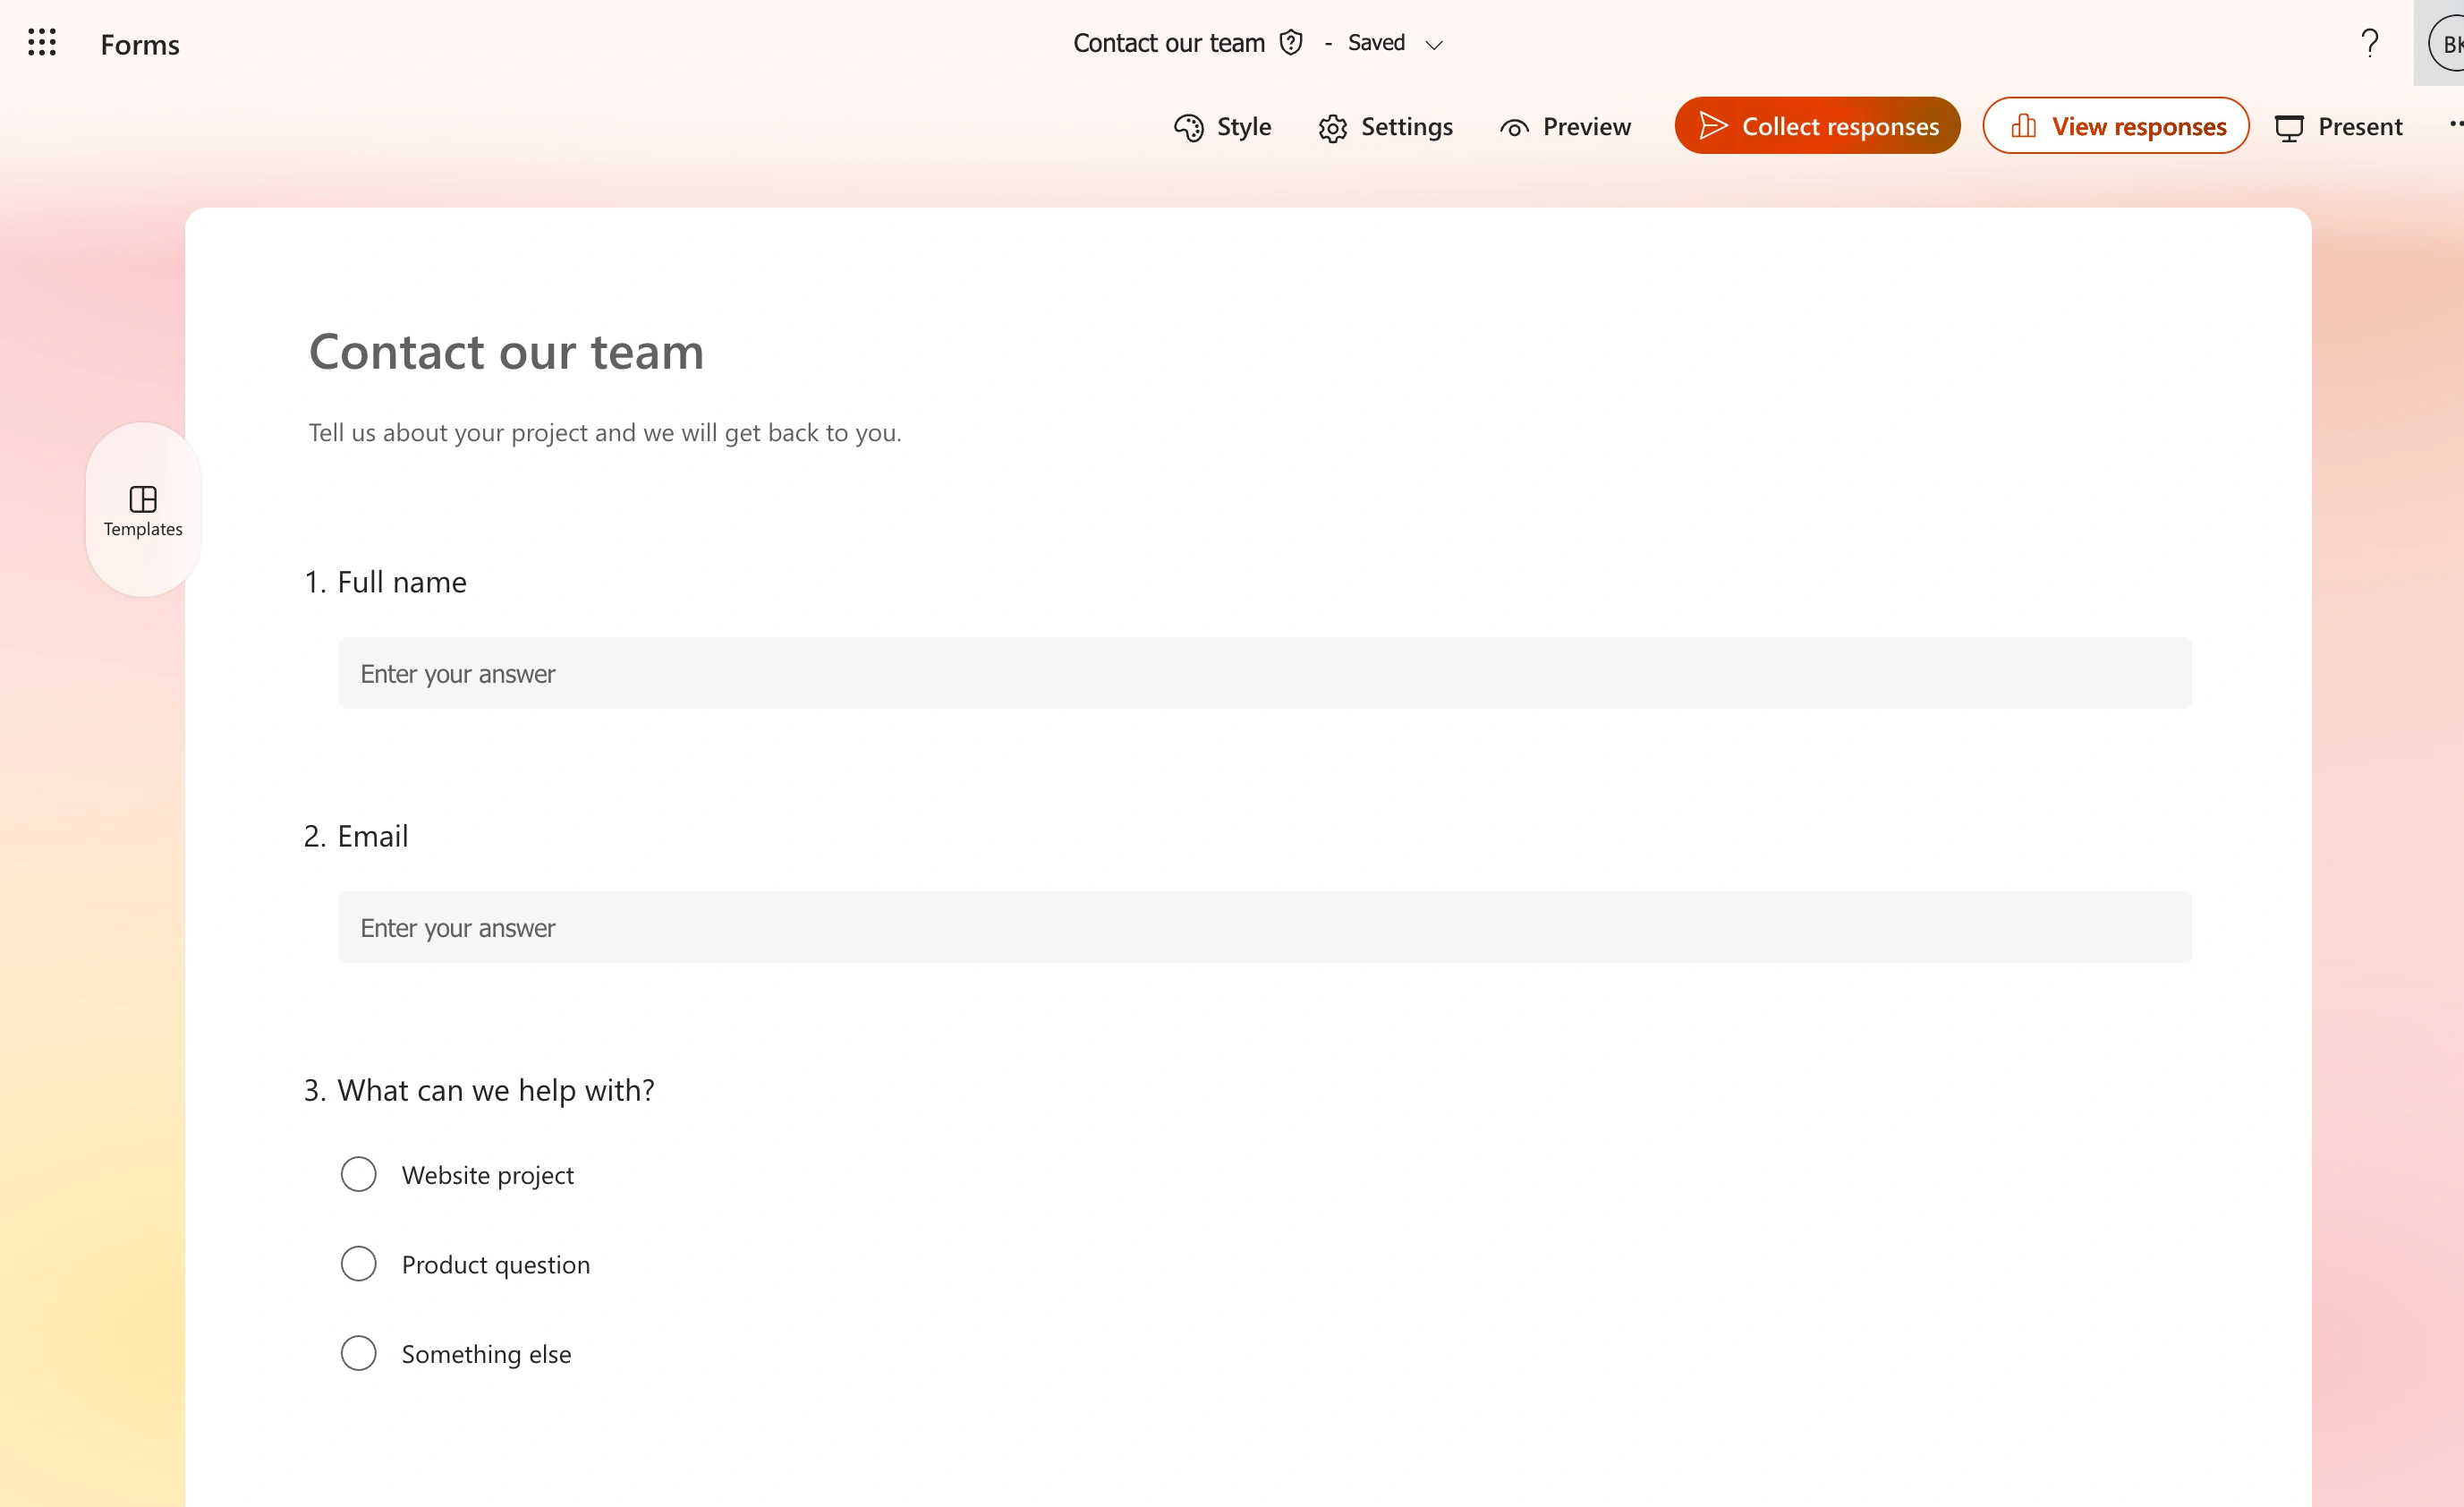
Task: Click the Collect responses button
Action: (1817, 126)
